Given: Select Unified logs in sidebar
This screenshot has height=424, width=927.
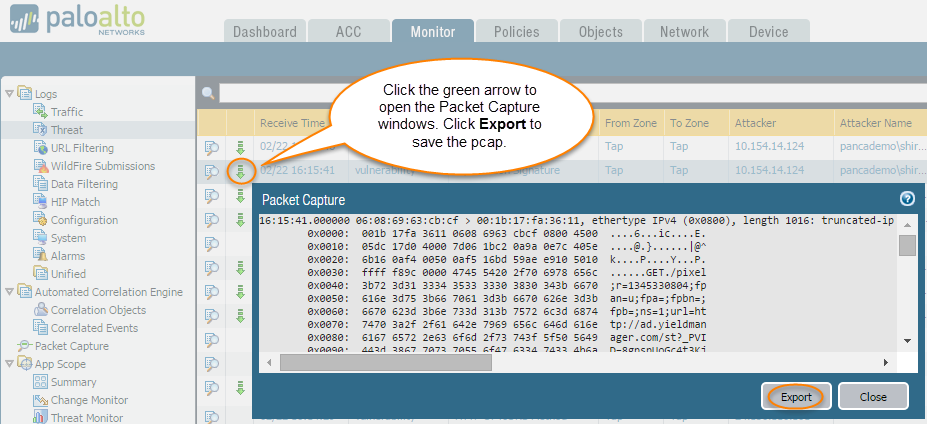Looking at the screenshot, I should pos(68,274).
